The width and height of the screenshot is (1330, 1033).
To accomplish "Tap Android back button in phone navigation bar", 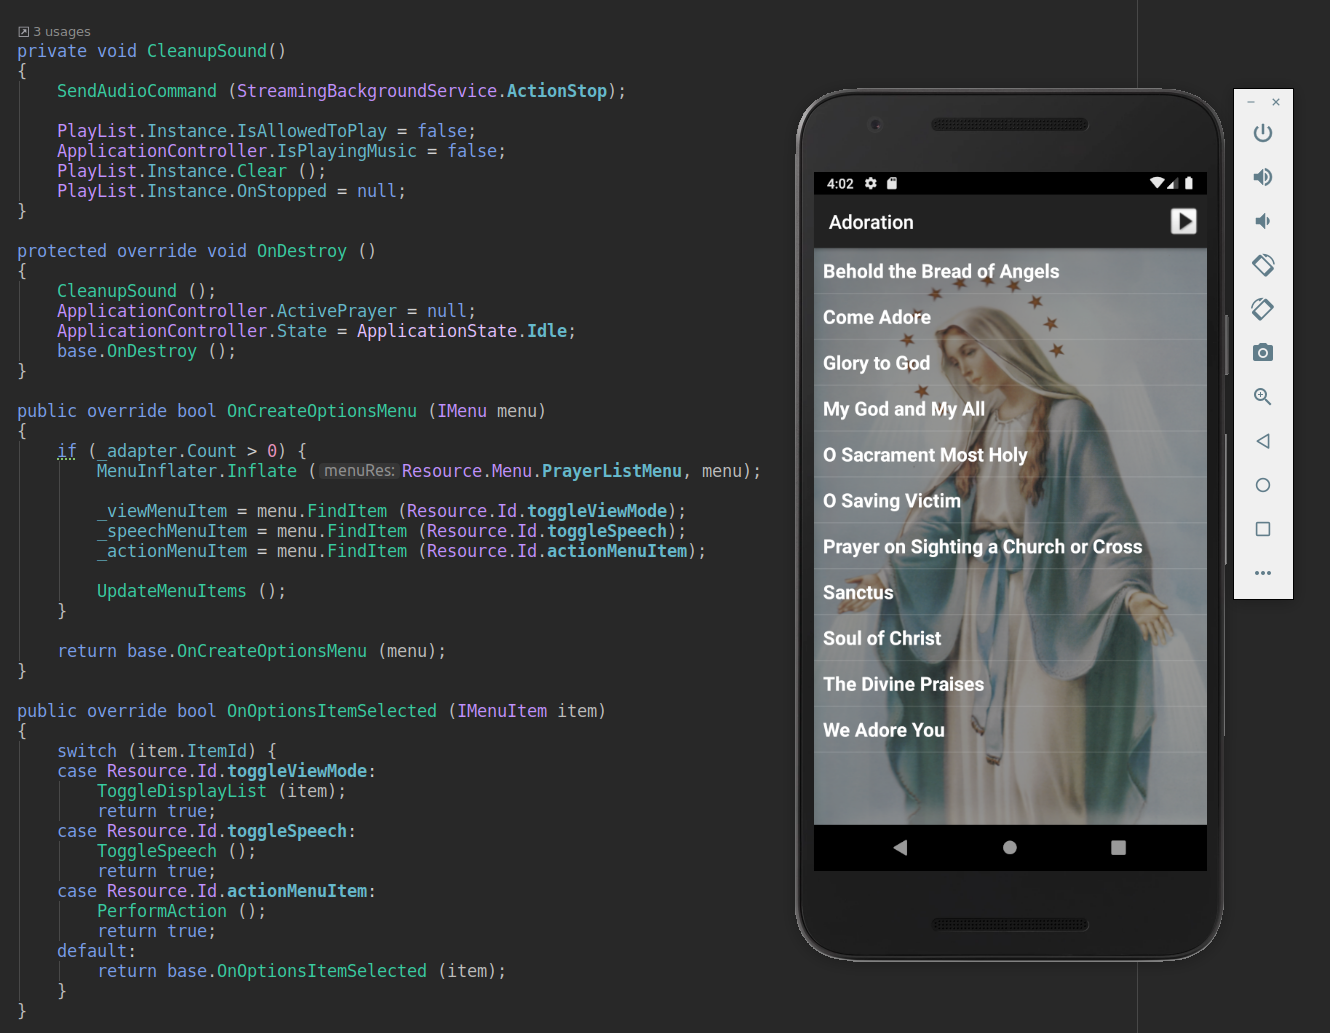I will [x=900, y=848].
